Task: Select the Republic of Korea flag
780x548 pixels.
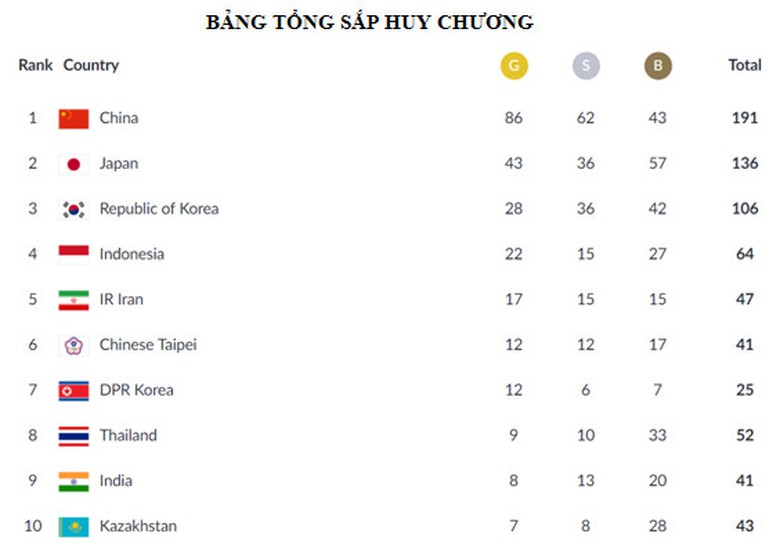Action: point(73,209)
